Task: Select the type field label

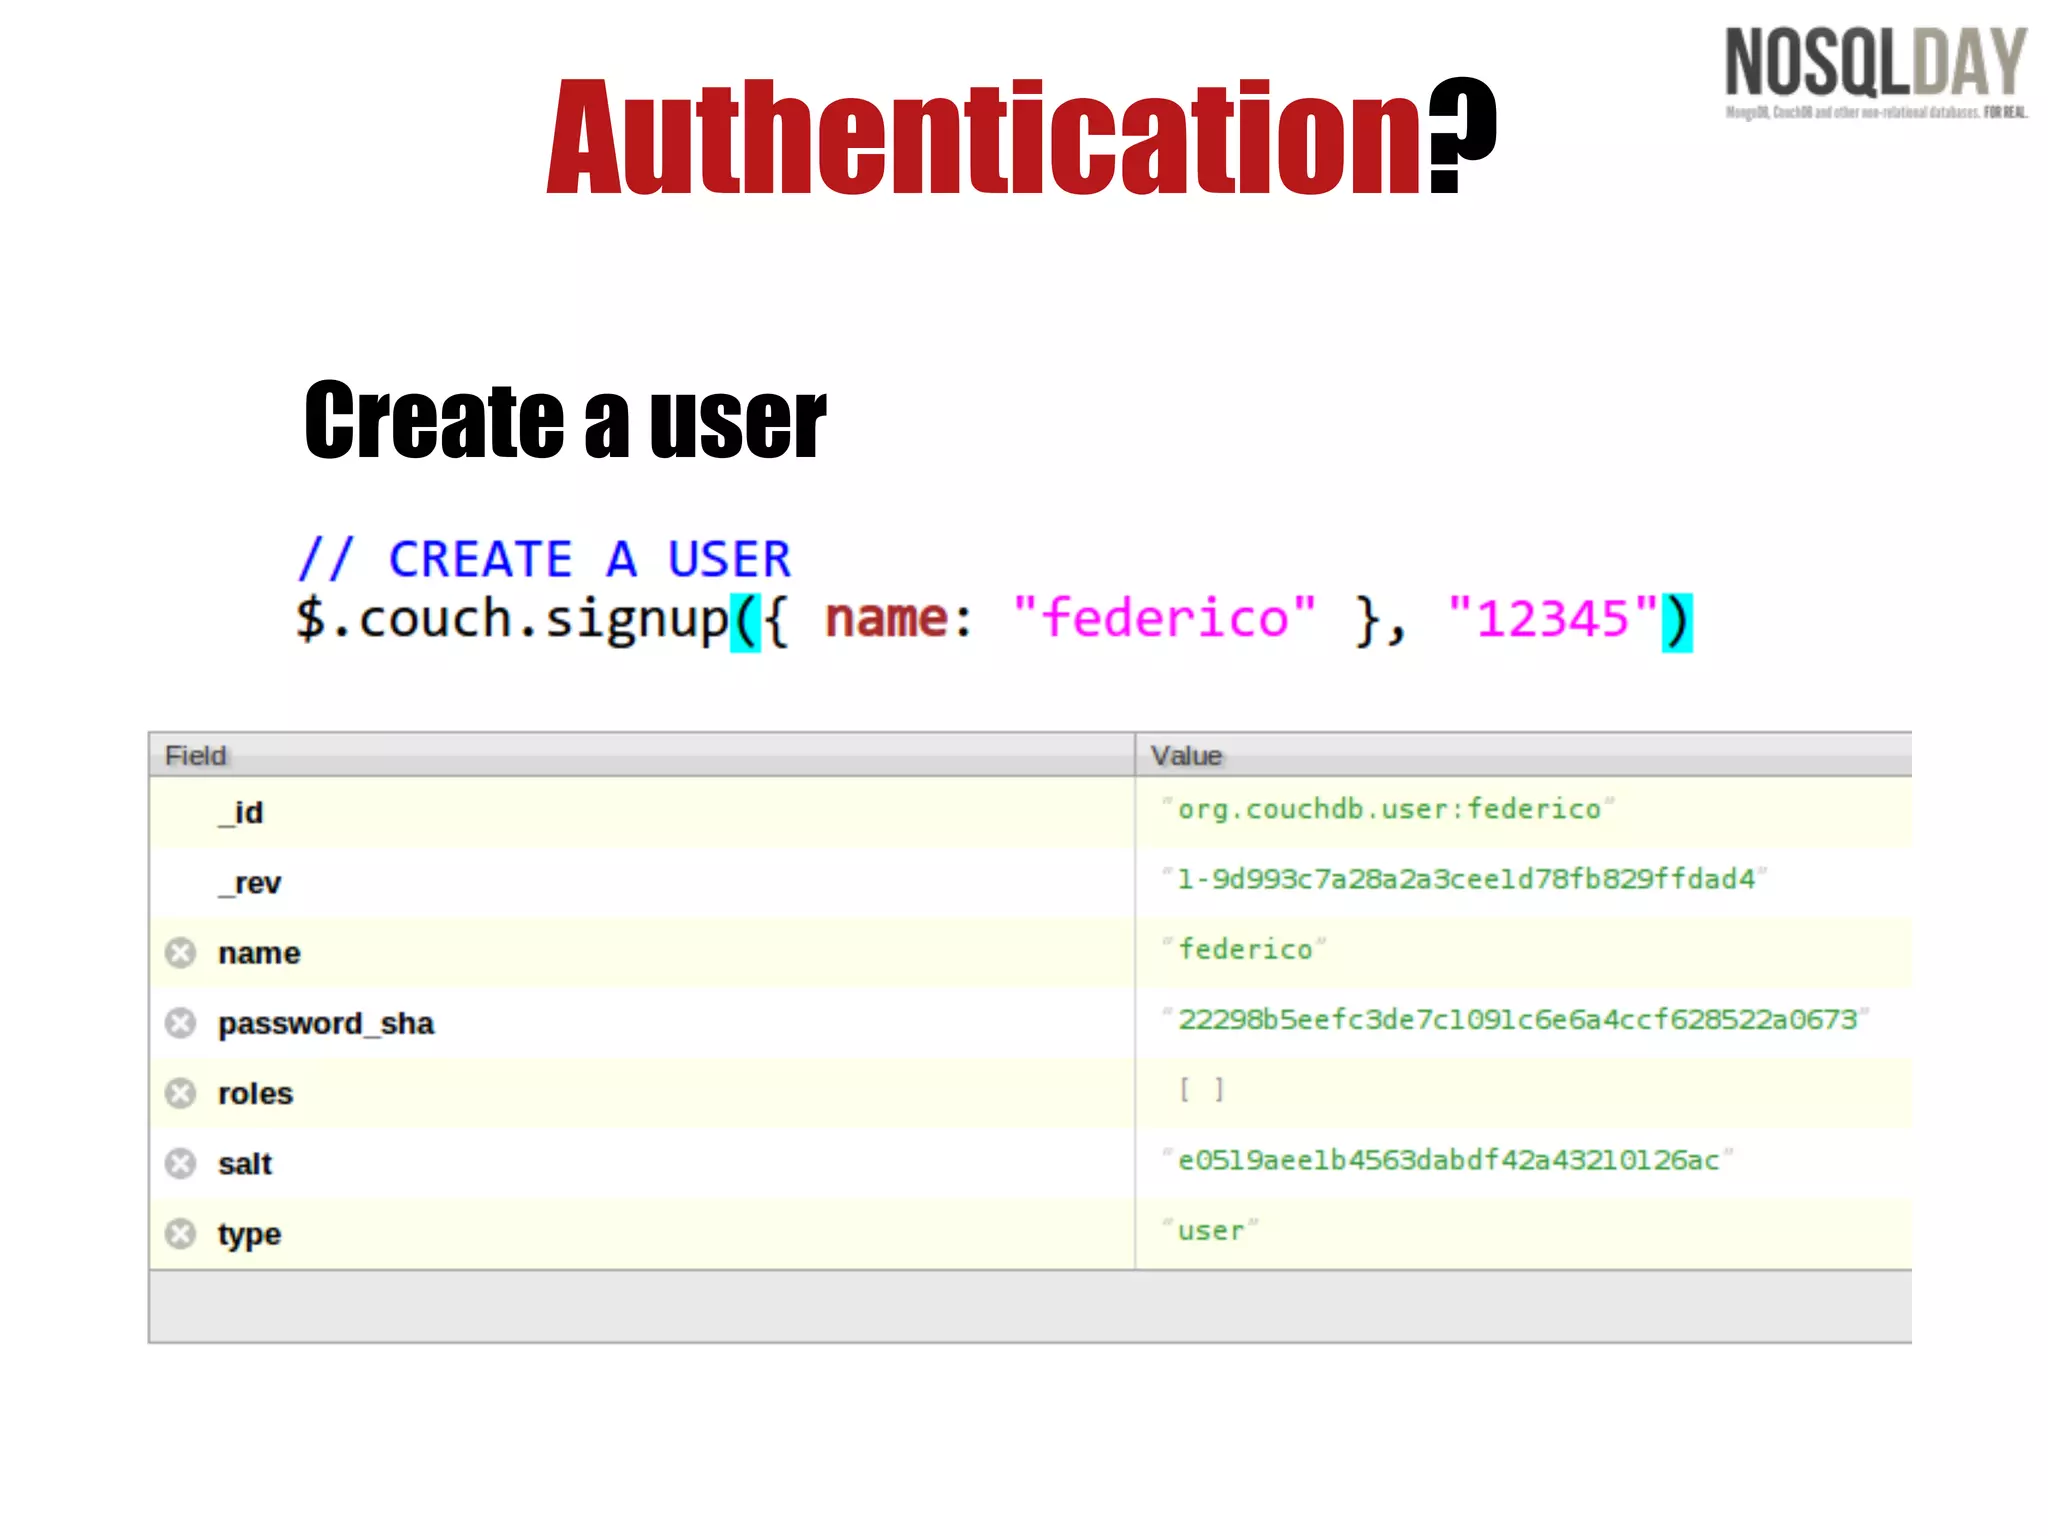Action: pyautogui.click(x=249, y=1235)
